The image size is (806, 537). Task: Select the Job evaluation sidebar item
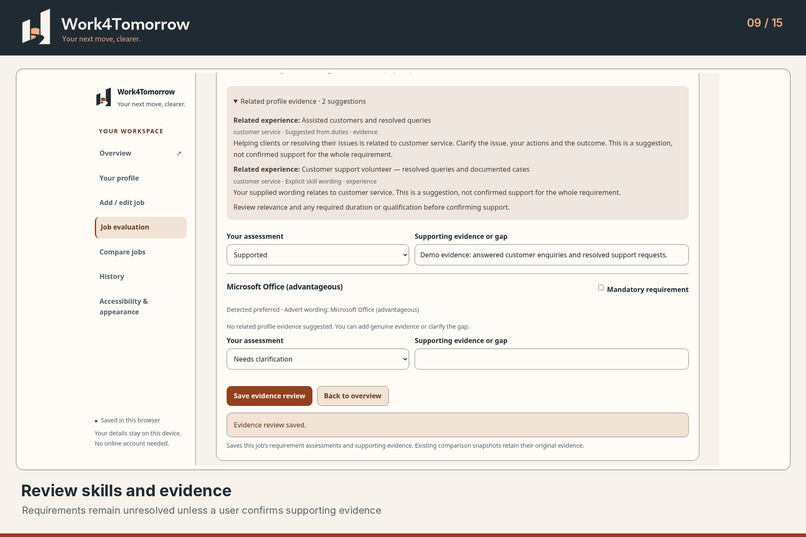[x=140, y=227]
